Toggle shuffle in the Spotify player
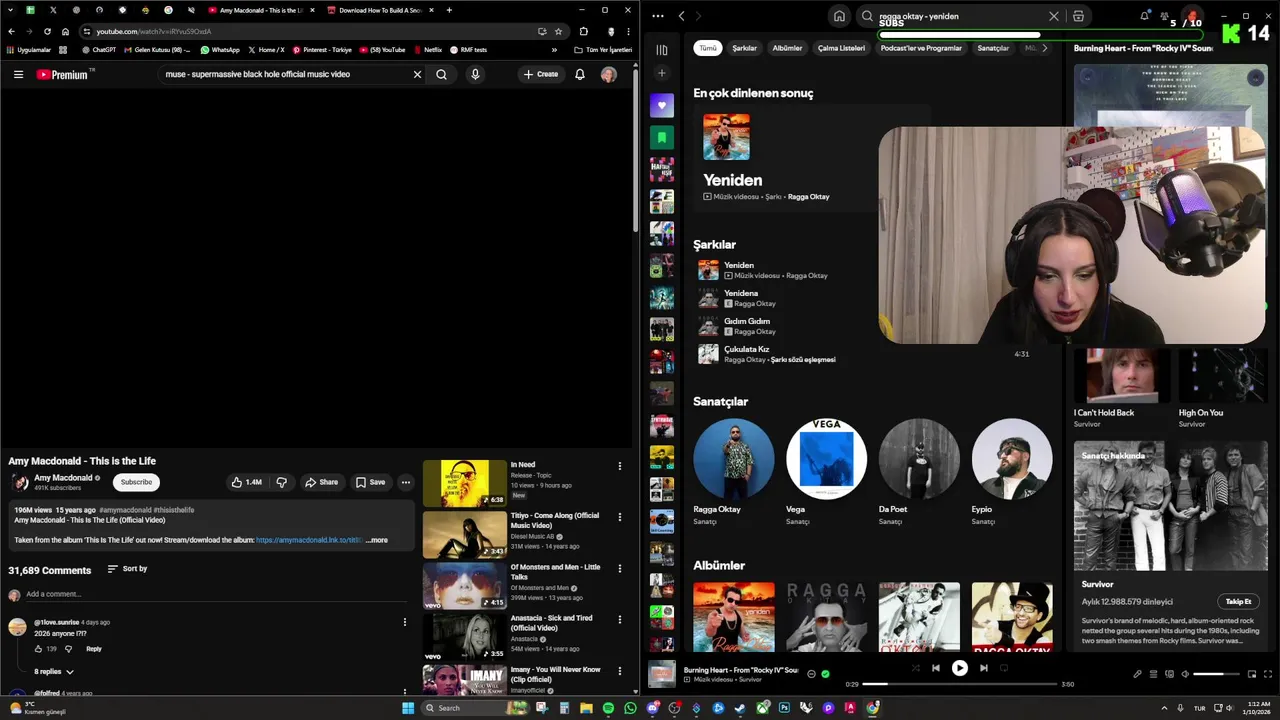1280x720 pixels. (x=915, y=668)
